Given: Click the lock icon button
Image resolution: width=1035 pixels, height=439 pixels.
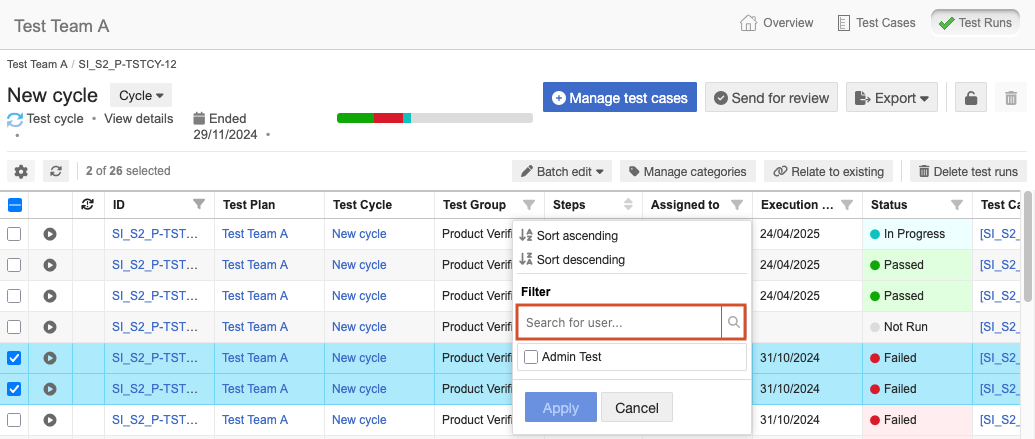Looking at the screenshot, I should tap(970, 98).
